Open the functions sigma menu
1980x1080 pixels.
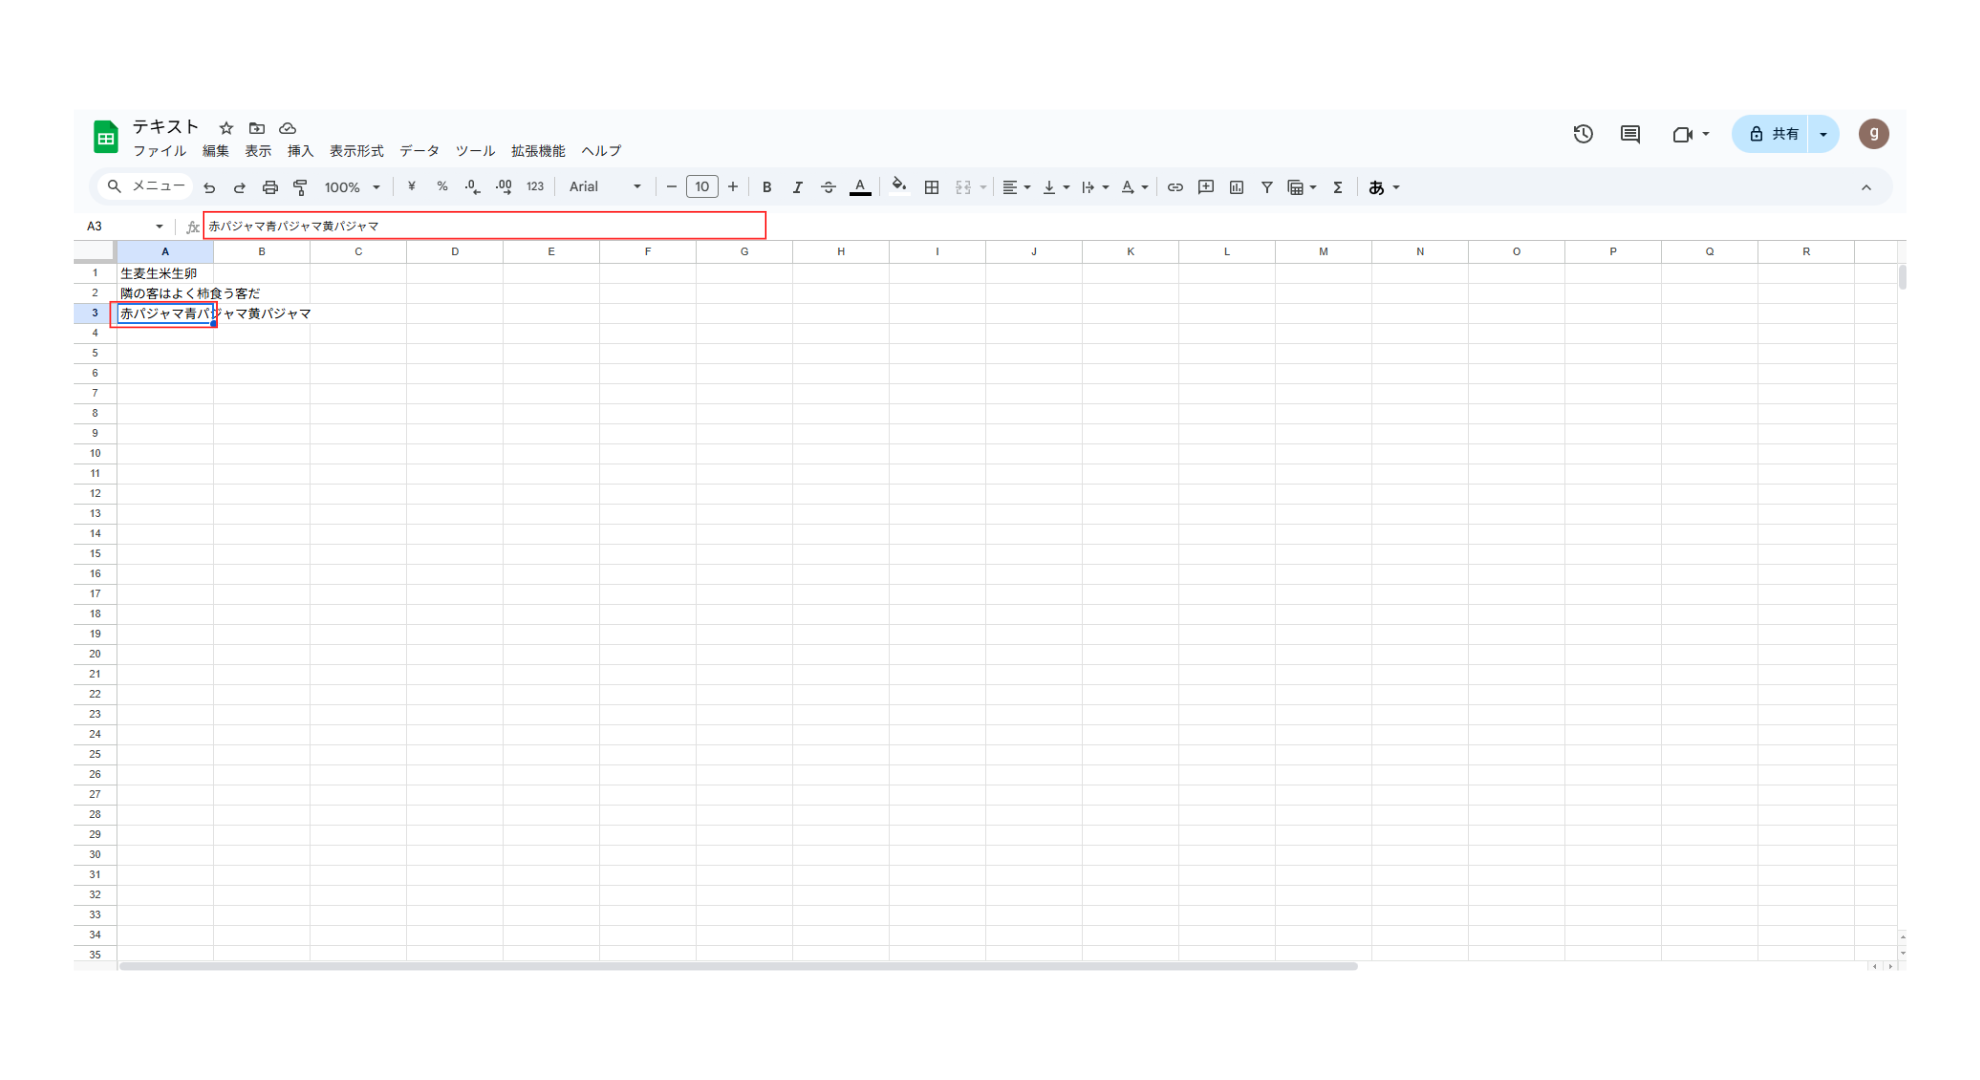point(1338,187)
